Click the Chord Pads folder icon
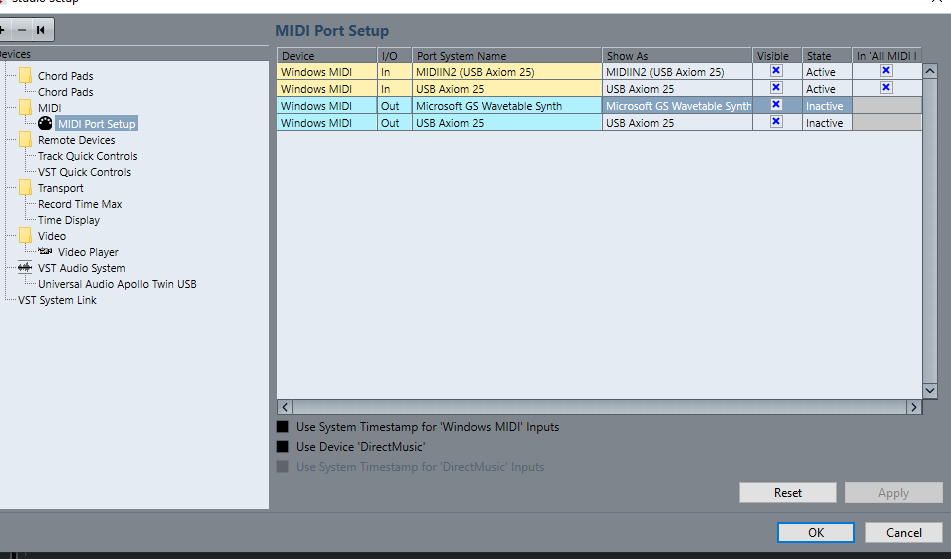 pyautogui.click(x=25, y=76)
